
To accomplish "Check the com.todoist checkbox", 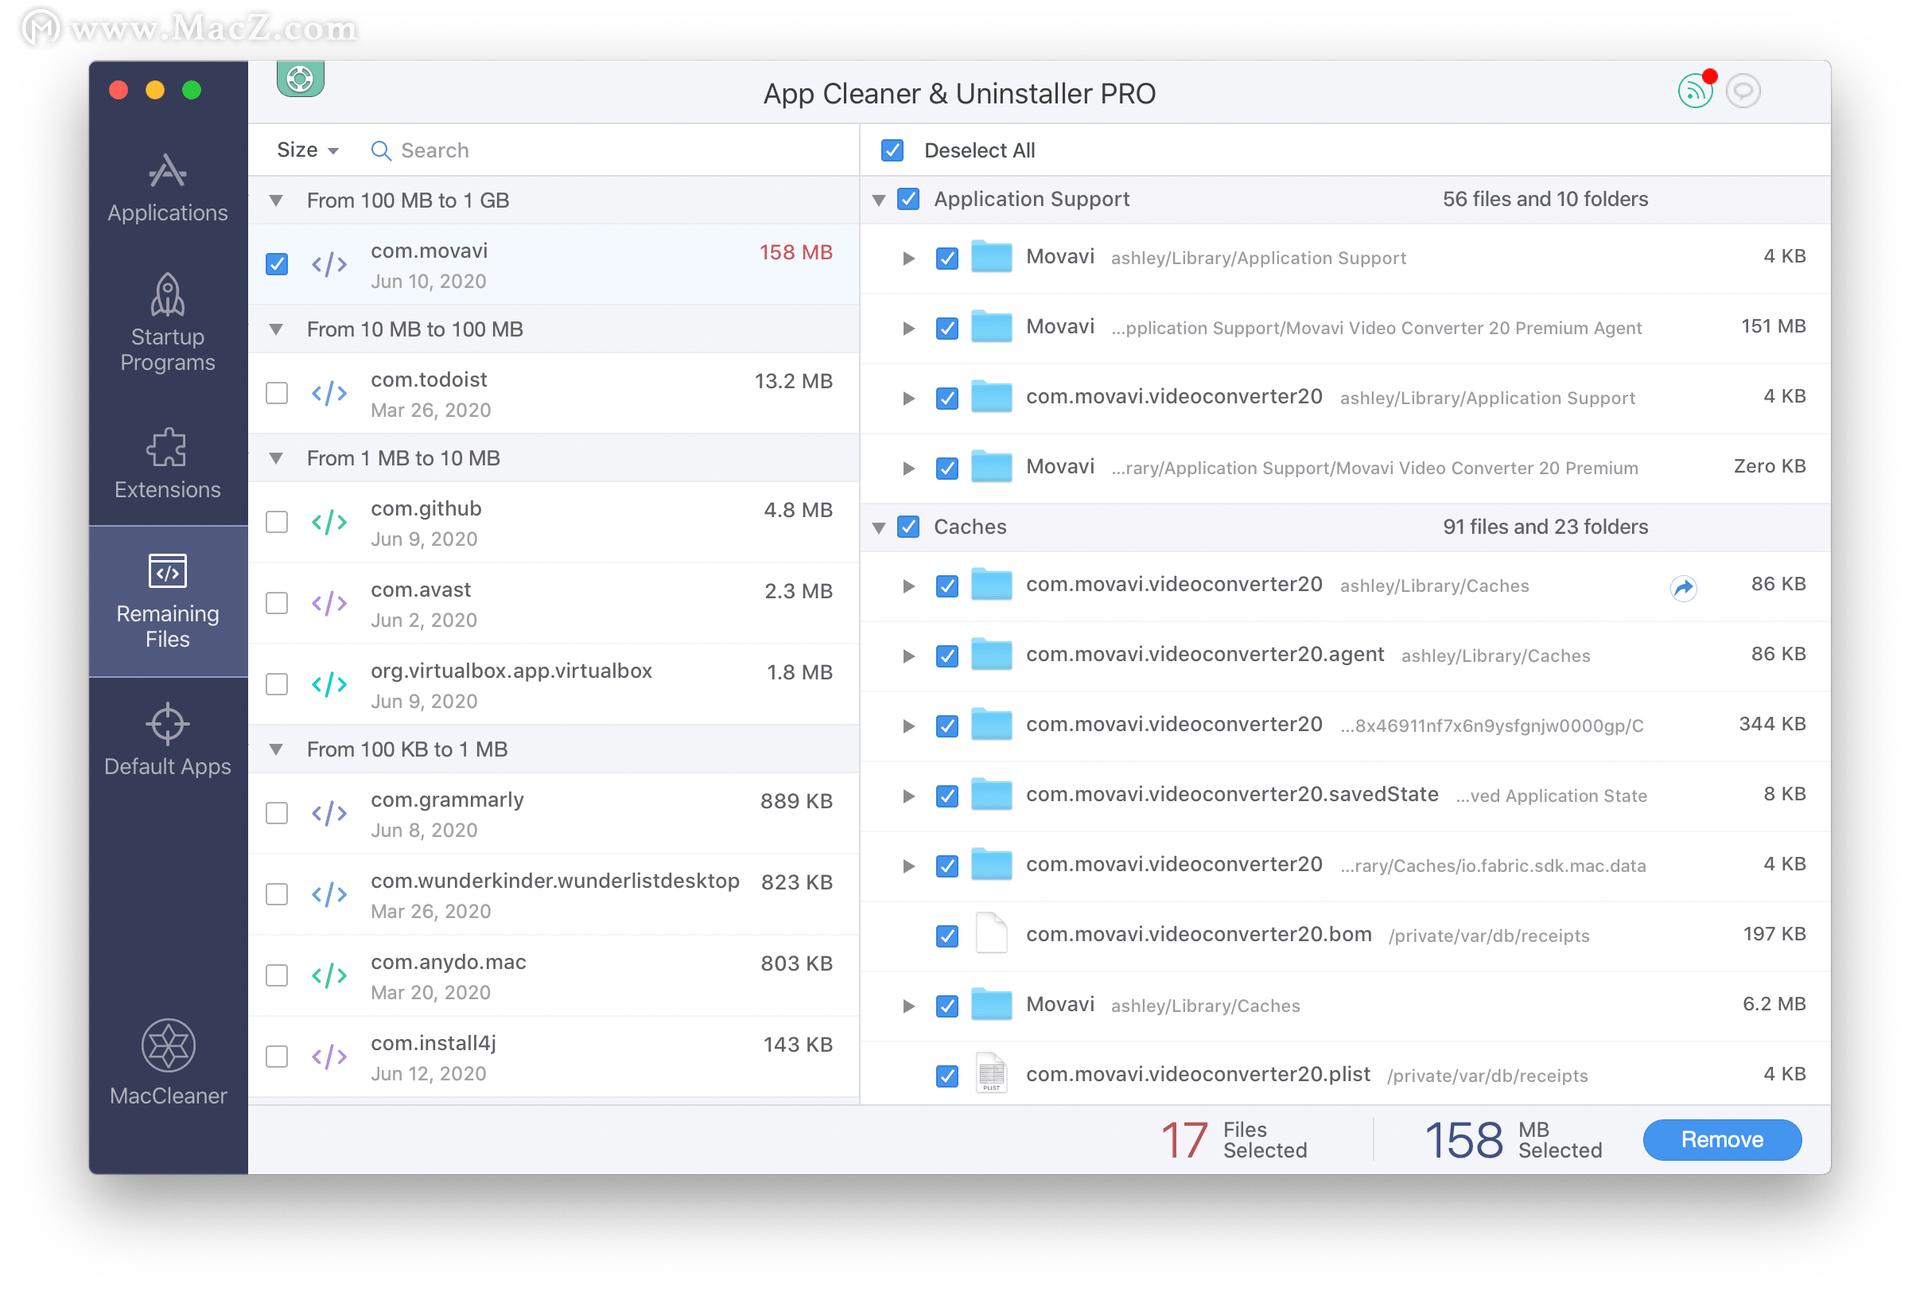I will pos(277,393).
